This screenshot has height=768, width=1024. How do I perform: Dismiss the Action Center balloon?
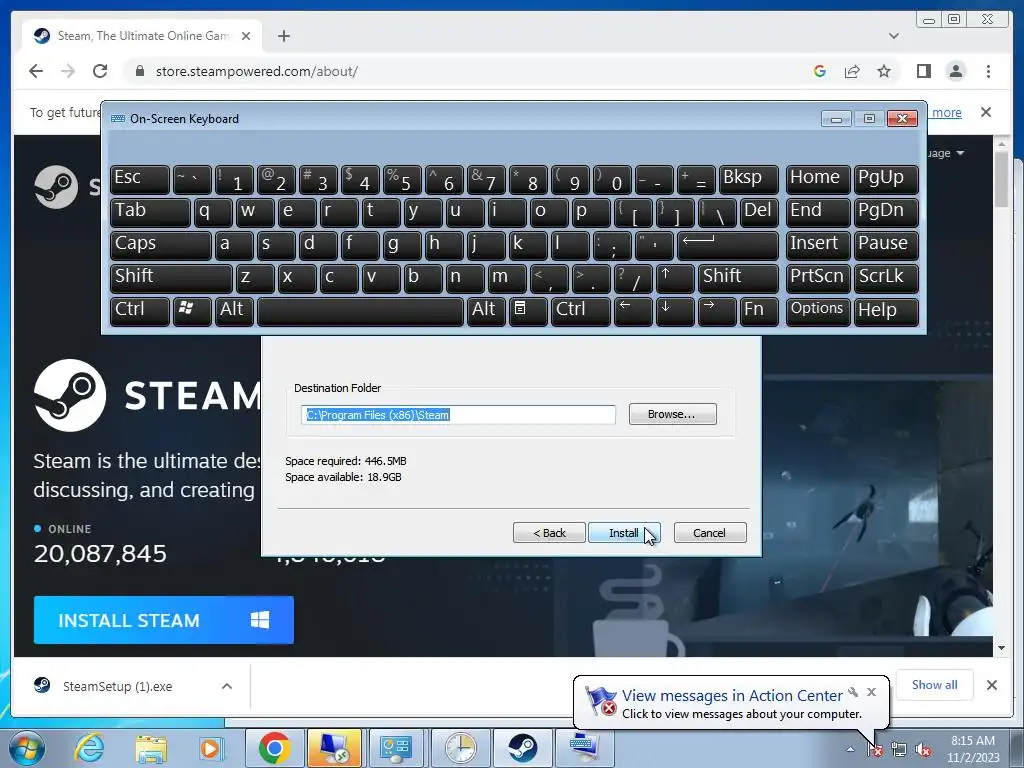[x=871, y=692]
